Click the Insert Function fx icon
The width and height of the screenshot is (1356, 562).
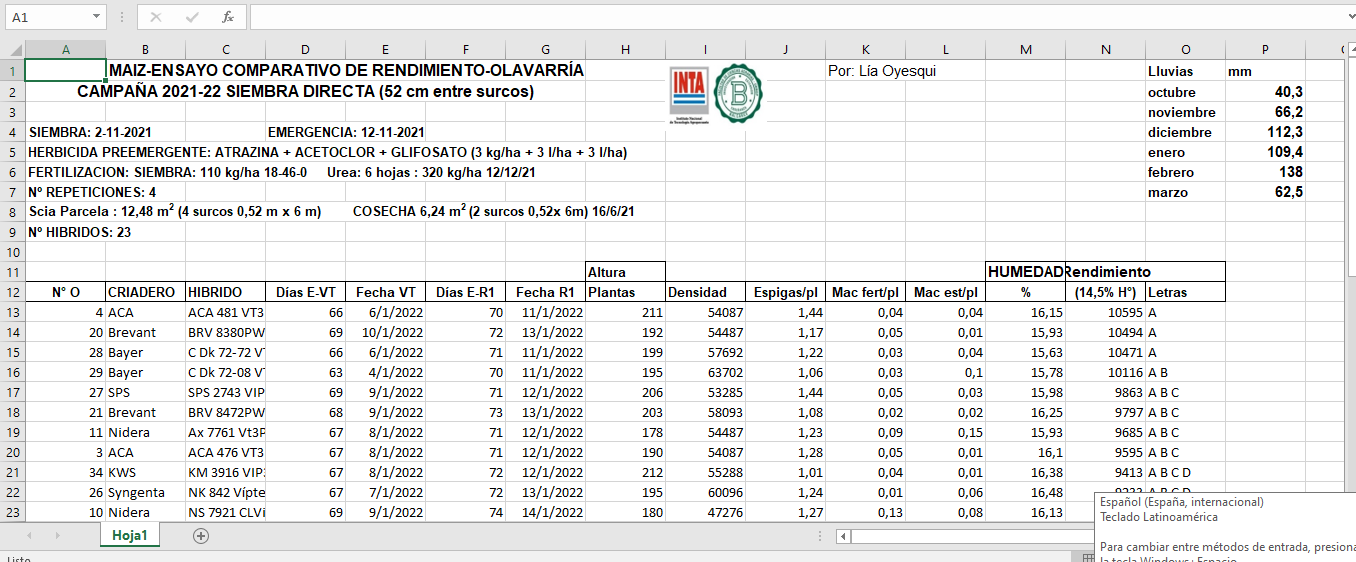228,17
